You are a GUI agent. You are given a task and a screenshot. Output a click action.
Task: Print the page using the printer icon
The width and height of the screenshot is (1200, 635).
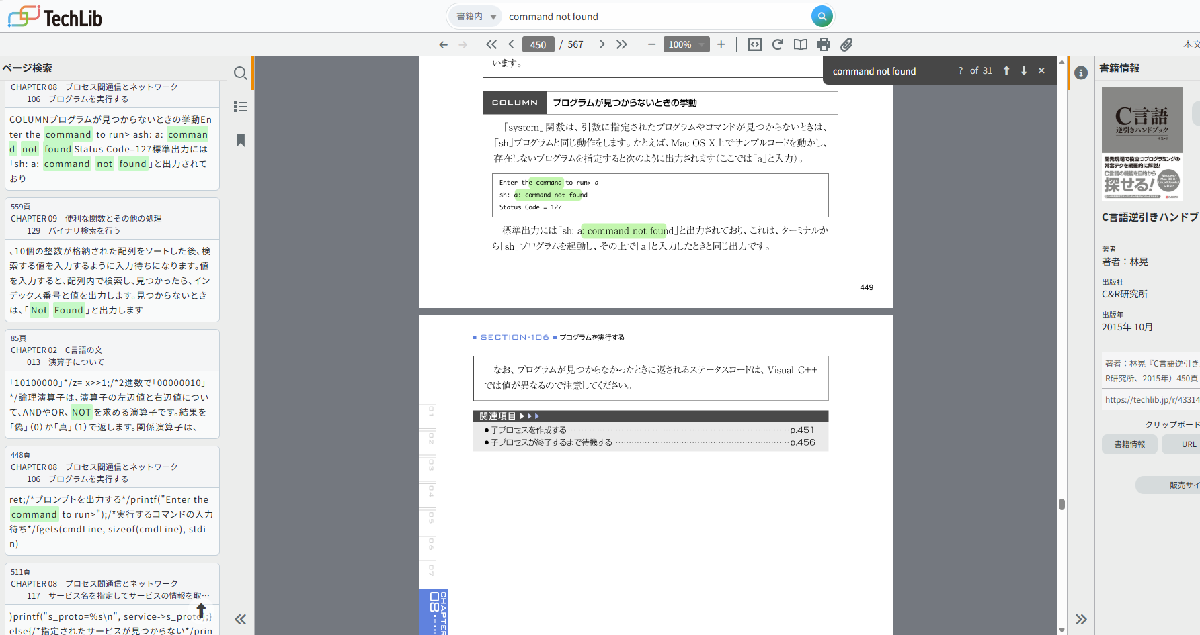823,45
